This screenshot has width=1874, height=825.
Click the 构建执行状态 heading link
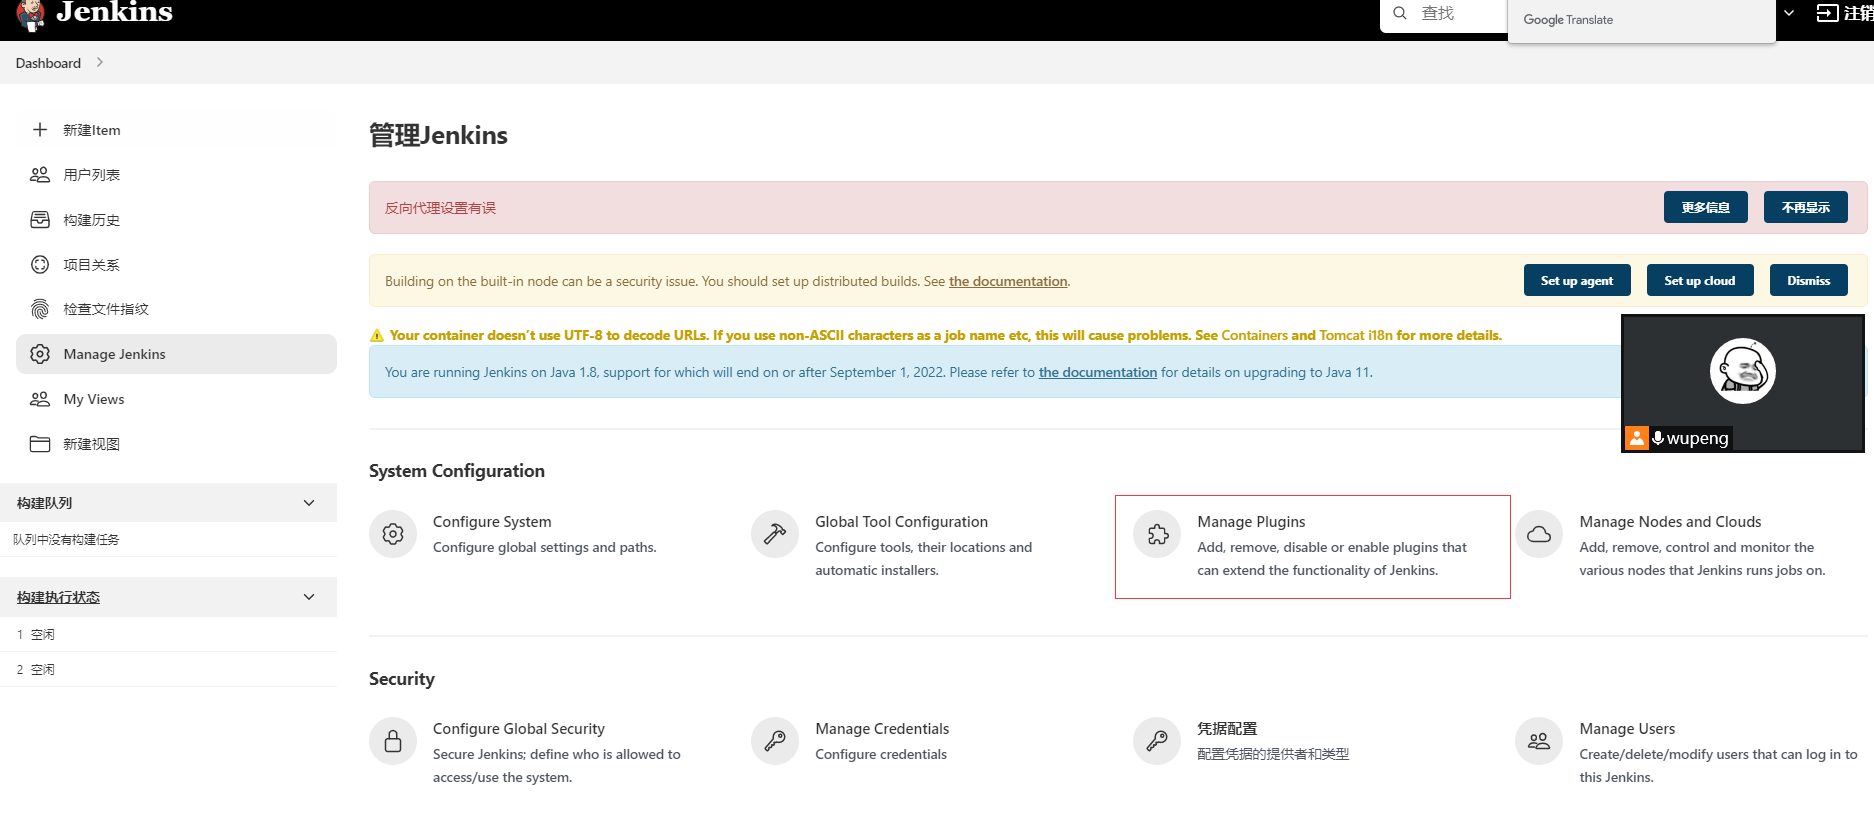[x=58, y=597]
